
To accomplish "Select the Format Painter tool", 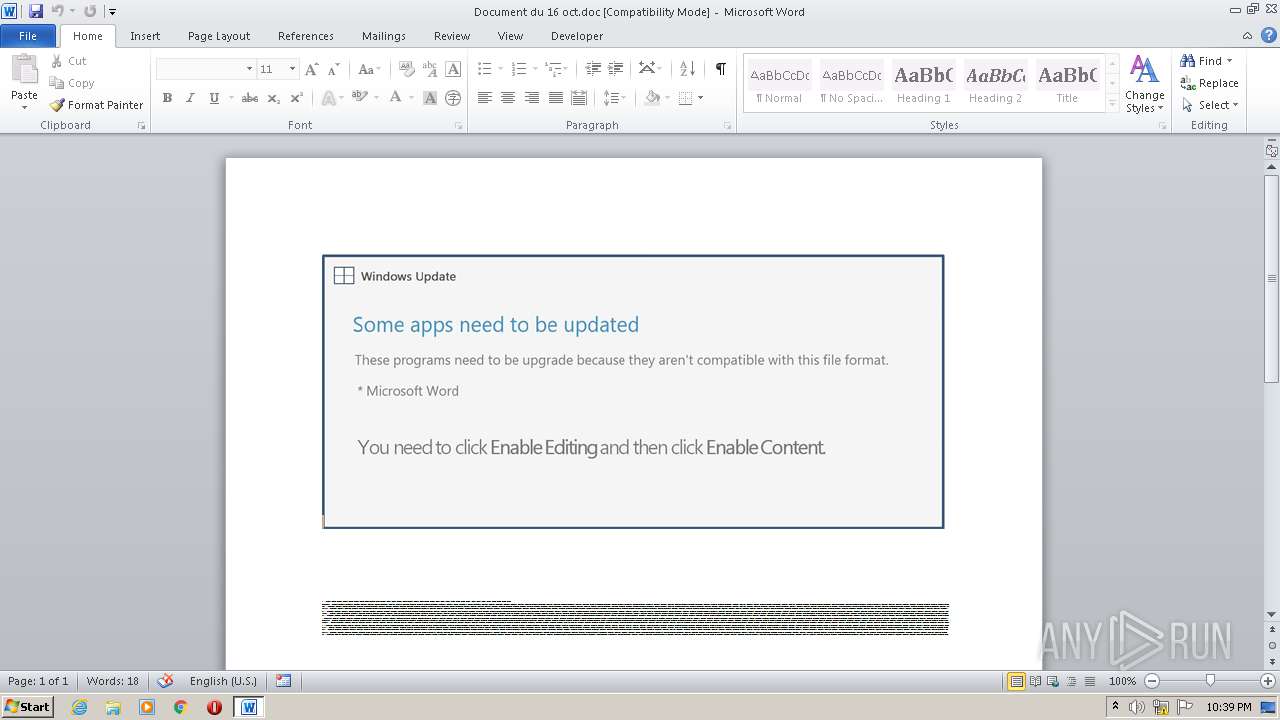I will click(97, 105).
